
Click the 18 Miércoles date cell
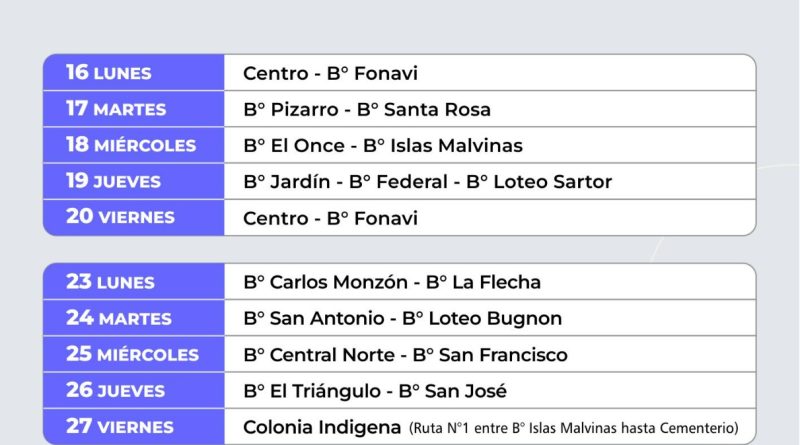pos(131,145)
